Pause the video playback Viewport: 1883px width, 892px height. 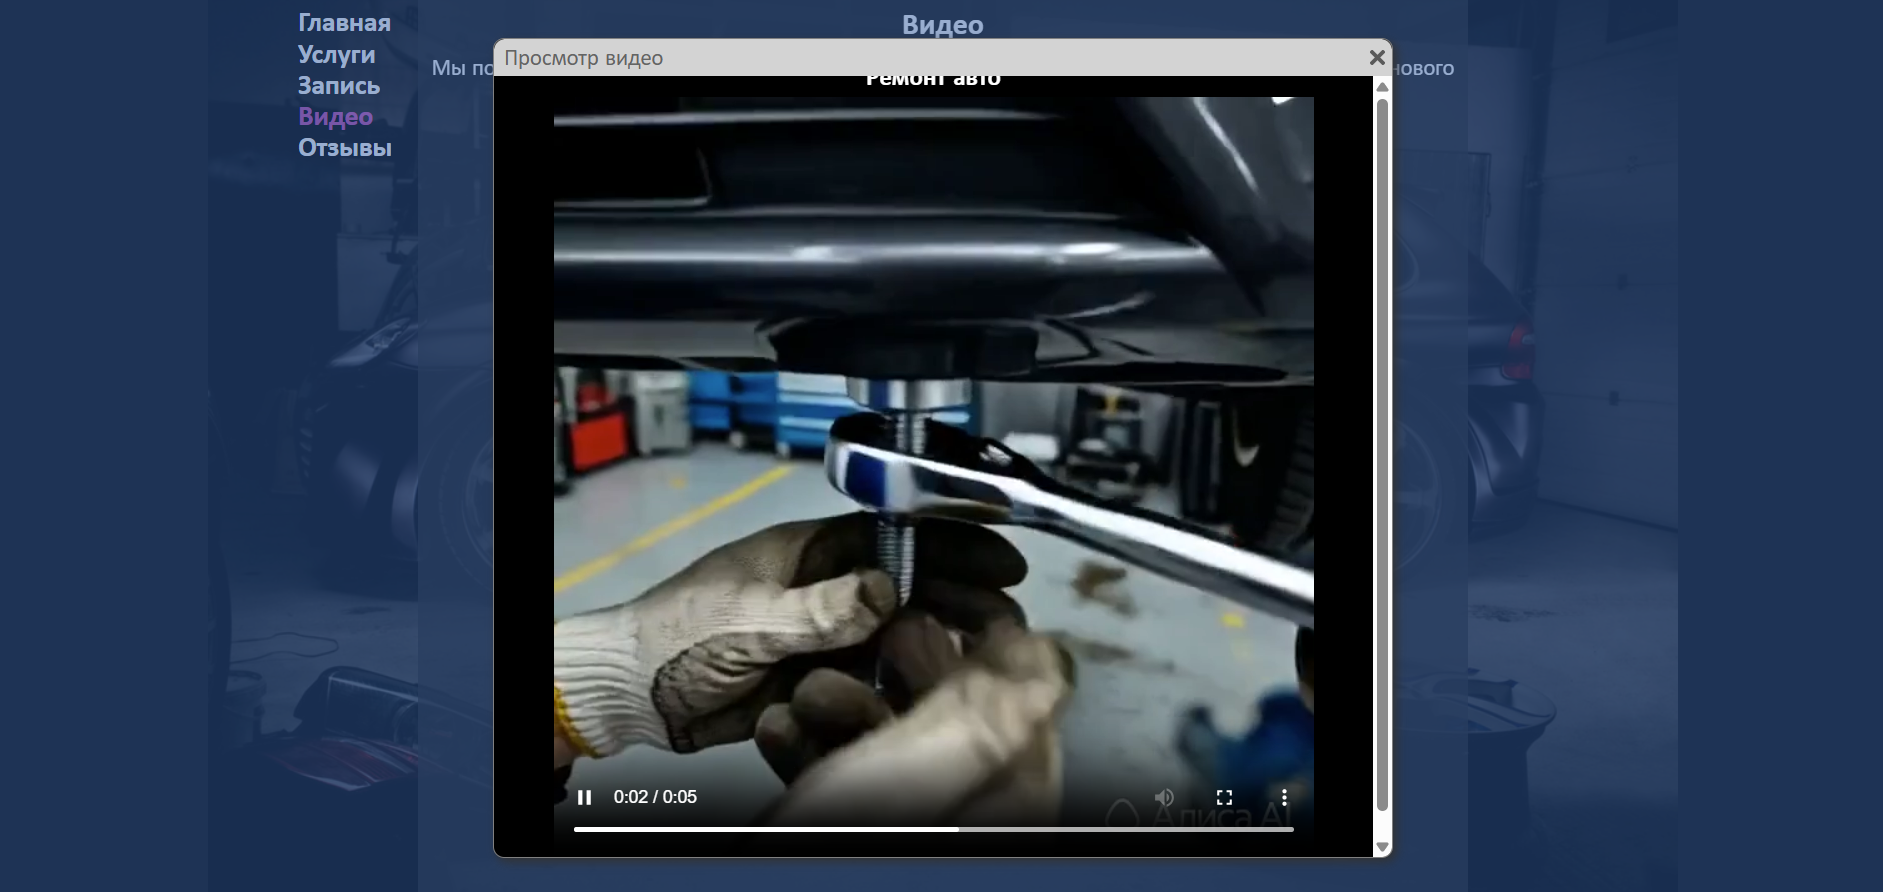(x=585, y=797)
